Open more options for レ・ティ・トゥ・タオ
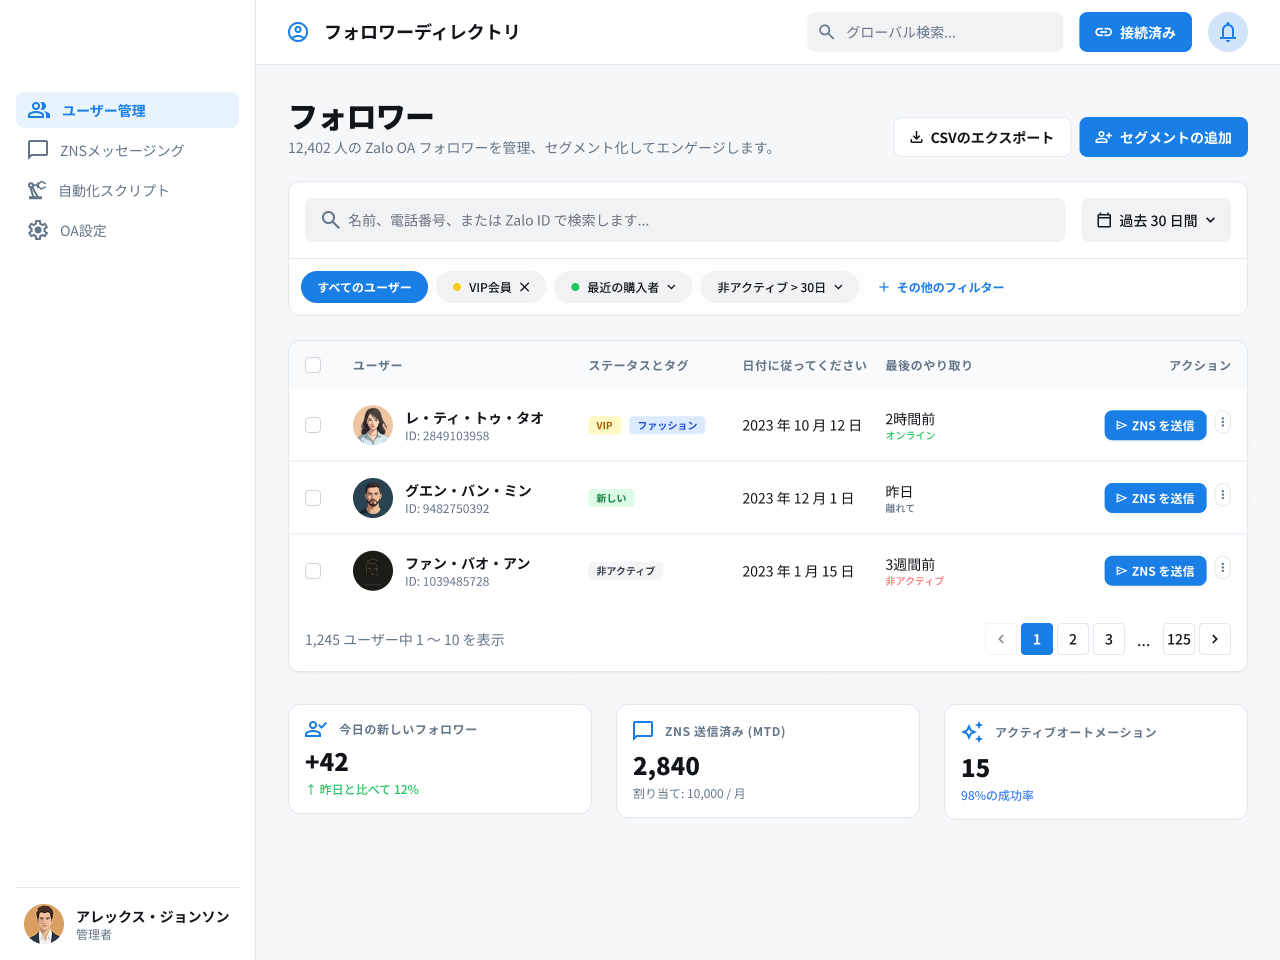The width and height of the screenshot is (1280, 960). (x=1222, y=422)
